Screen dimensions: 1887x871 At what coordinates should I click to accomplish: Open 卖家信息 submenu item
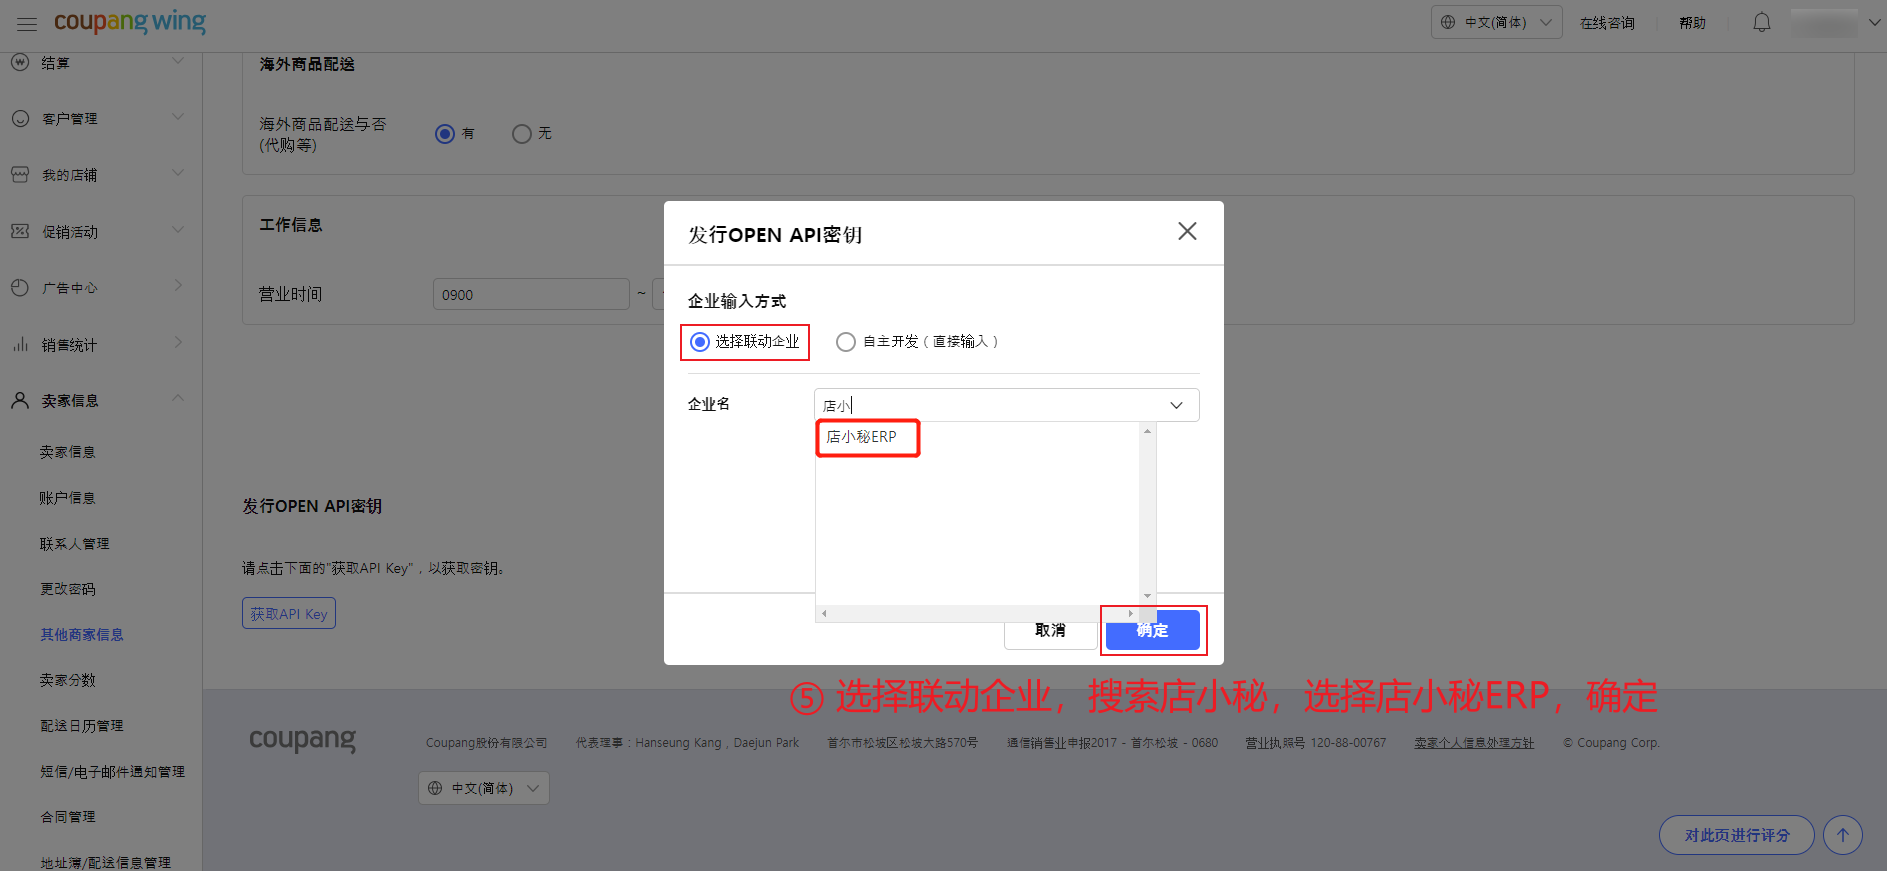[x=68, y=452]
